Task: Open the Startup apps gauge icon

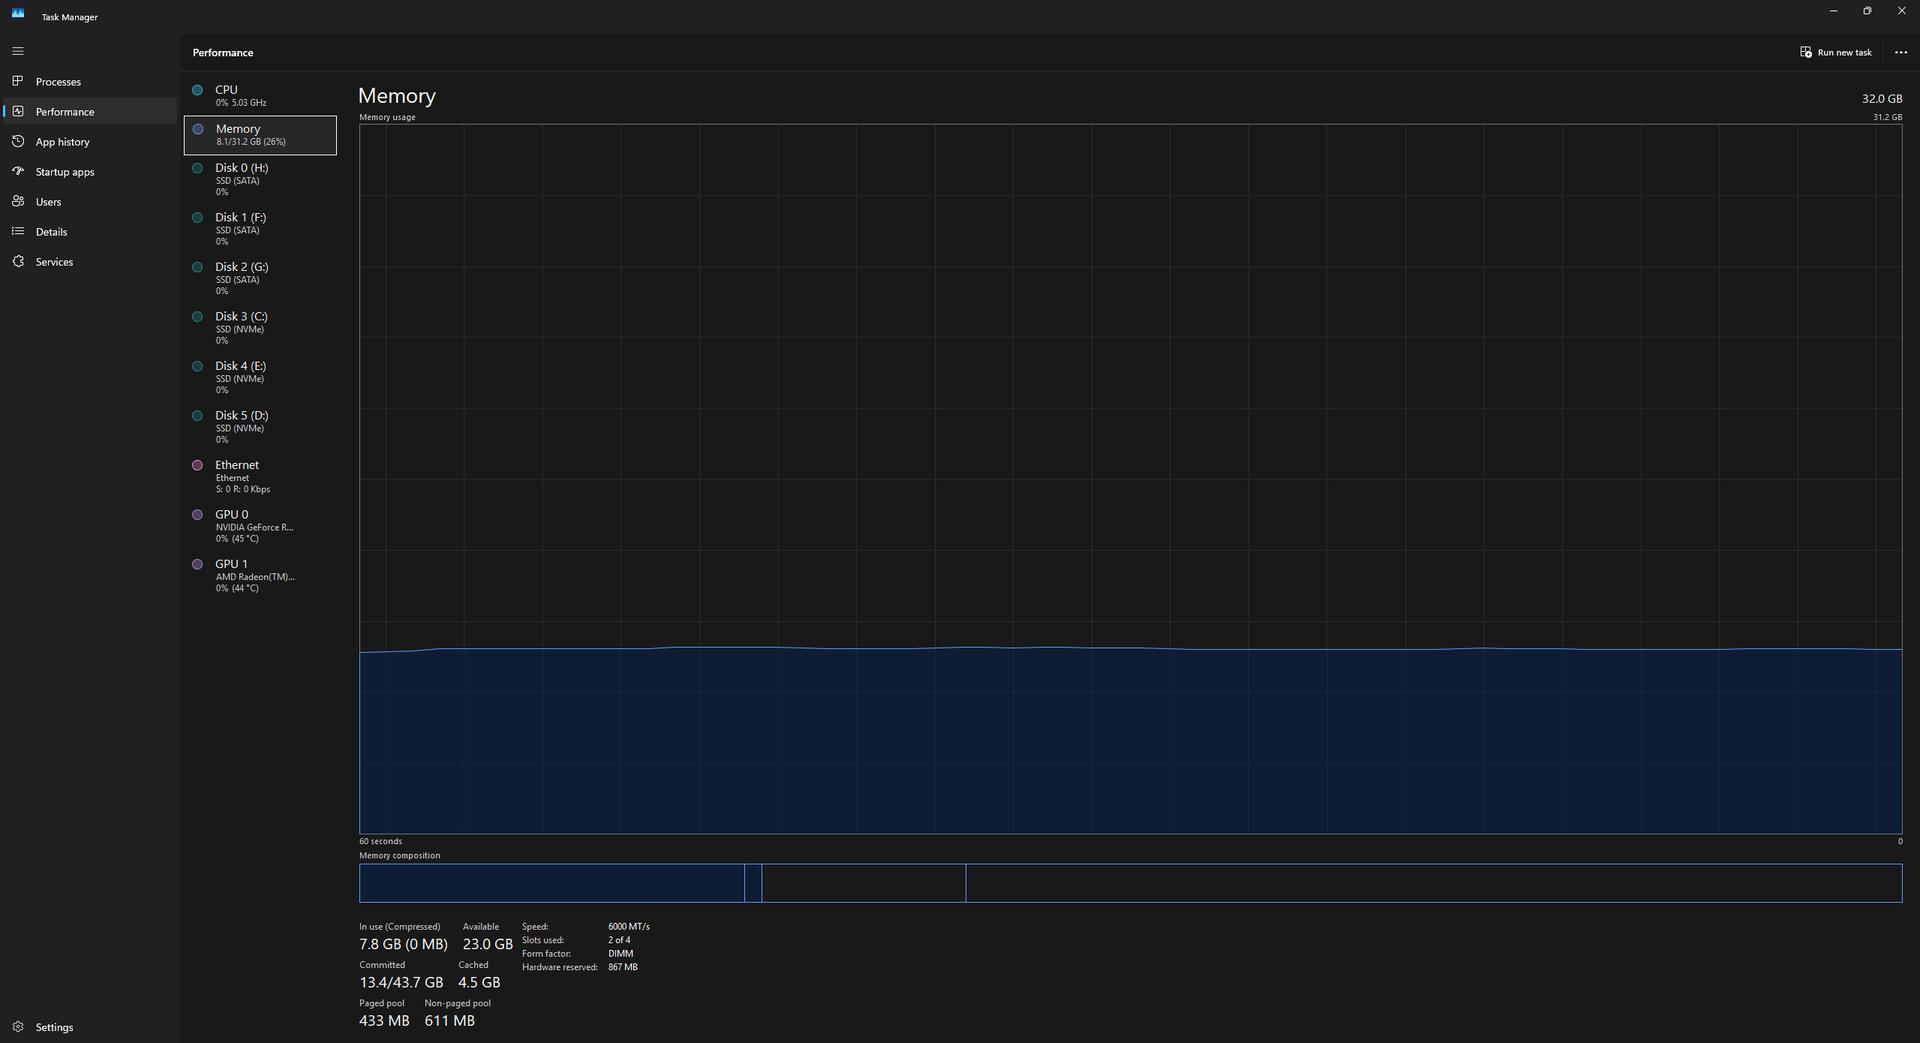Action: click(18, 171)
